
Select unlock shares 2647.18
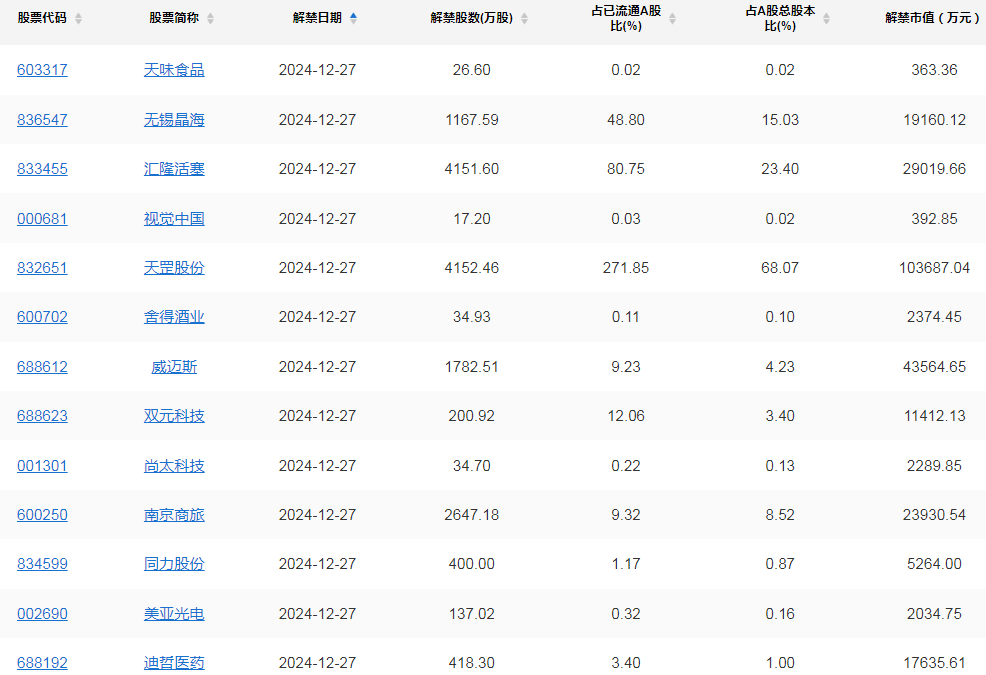click(472, 515)
